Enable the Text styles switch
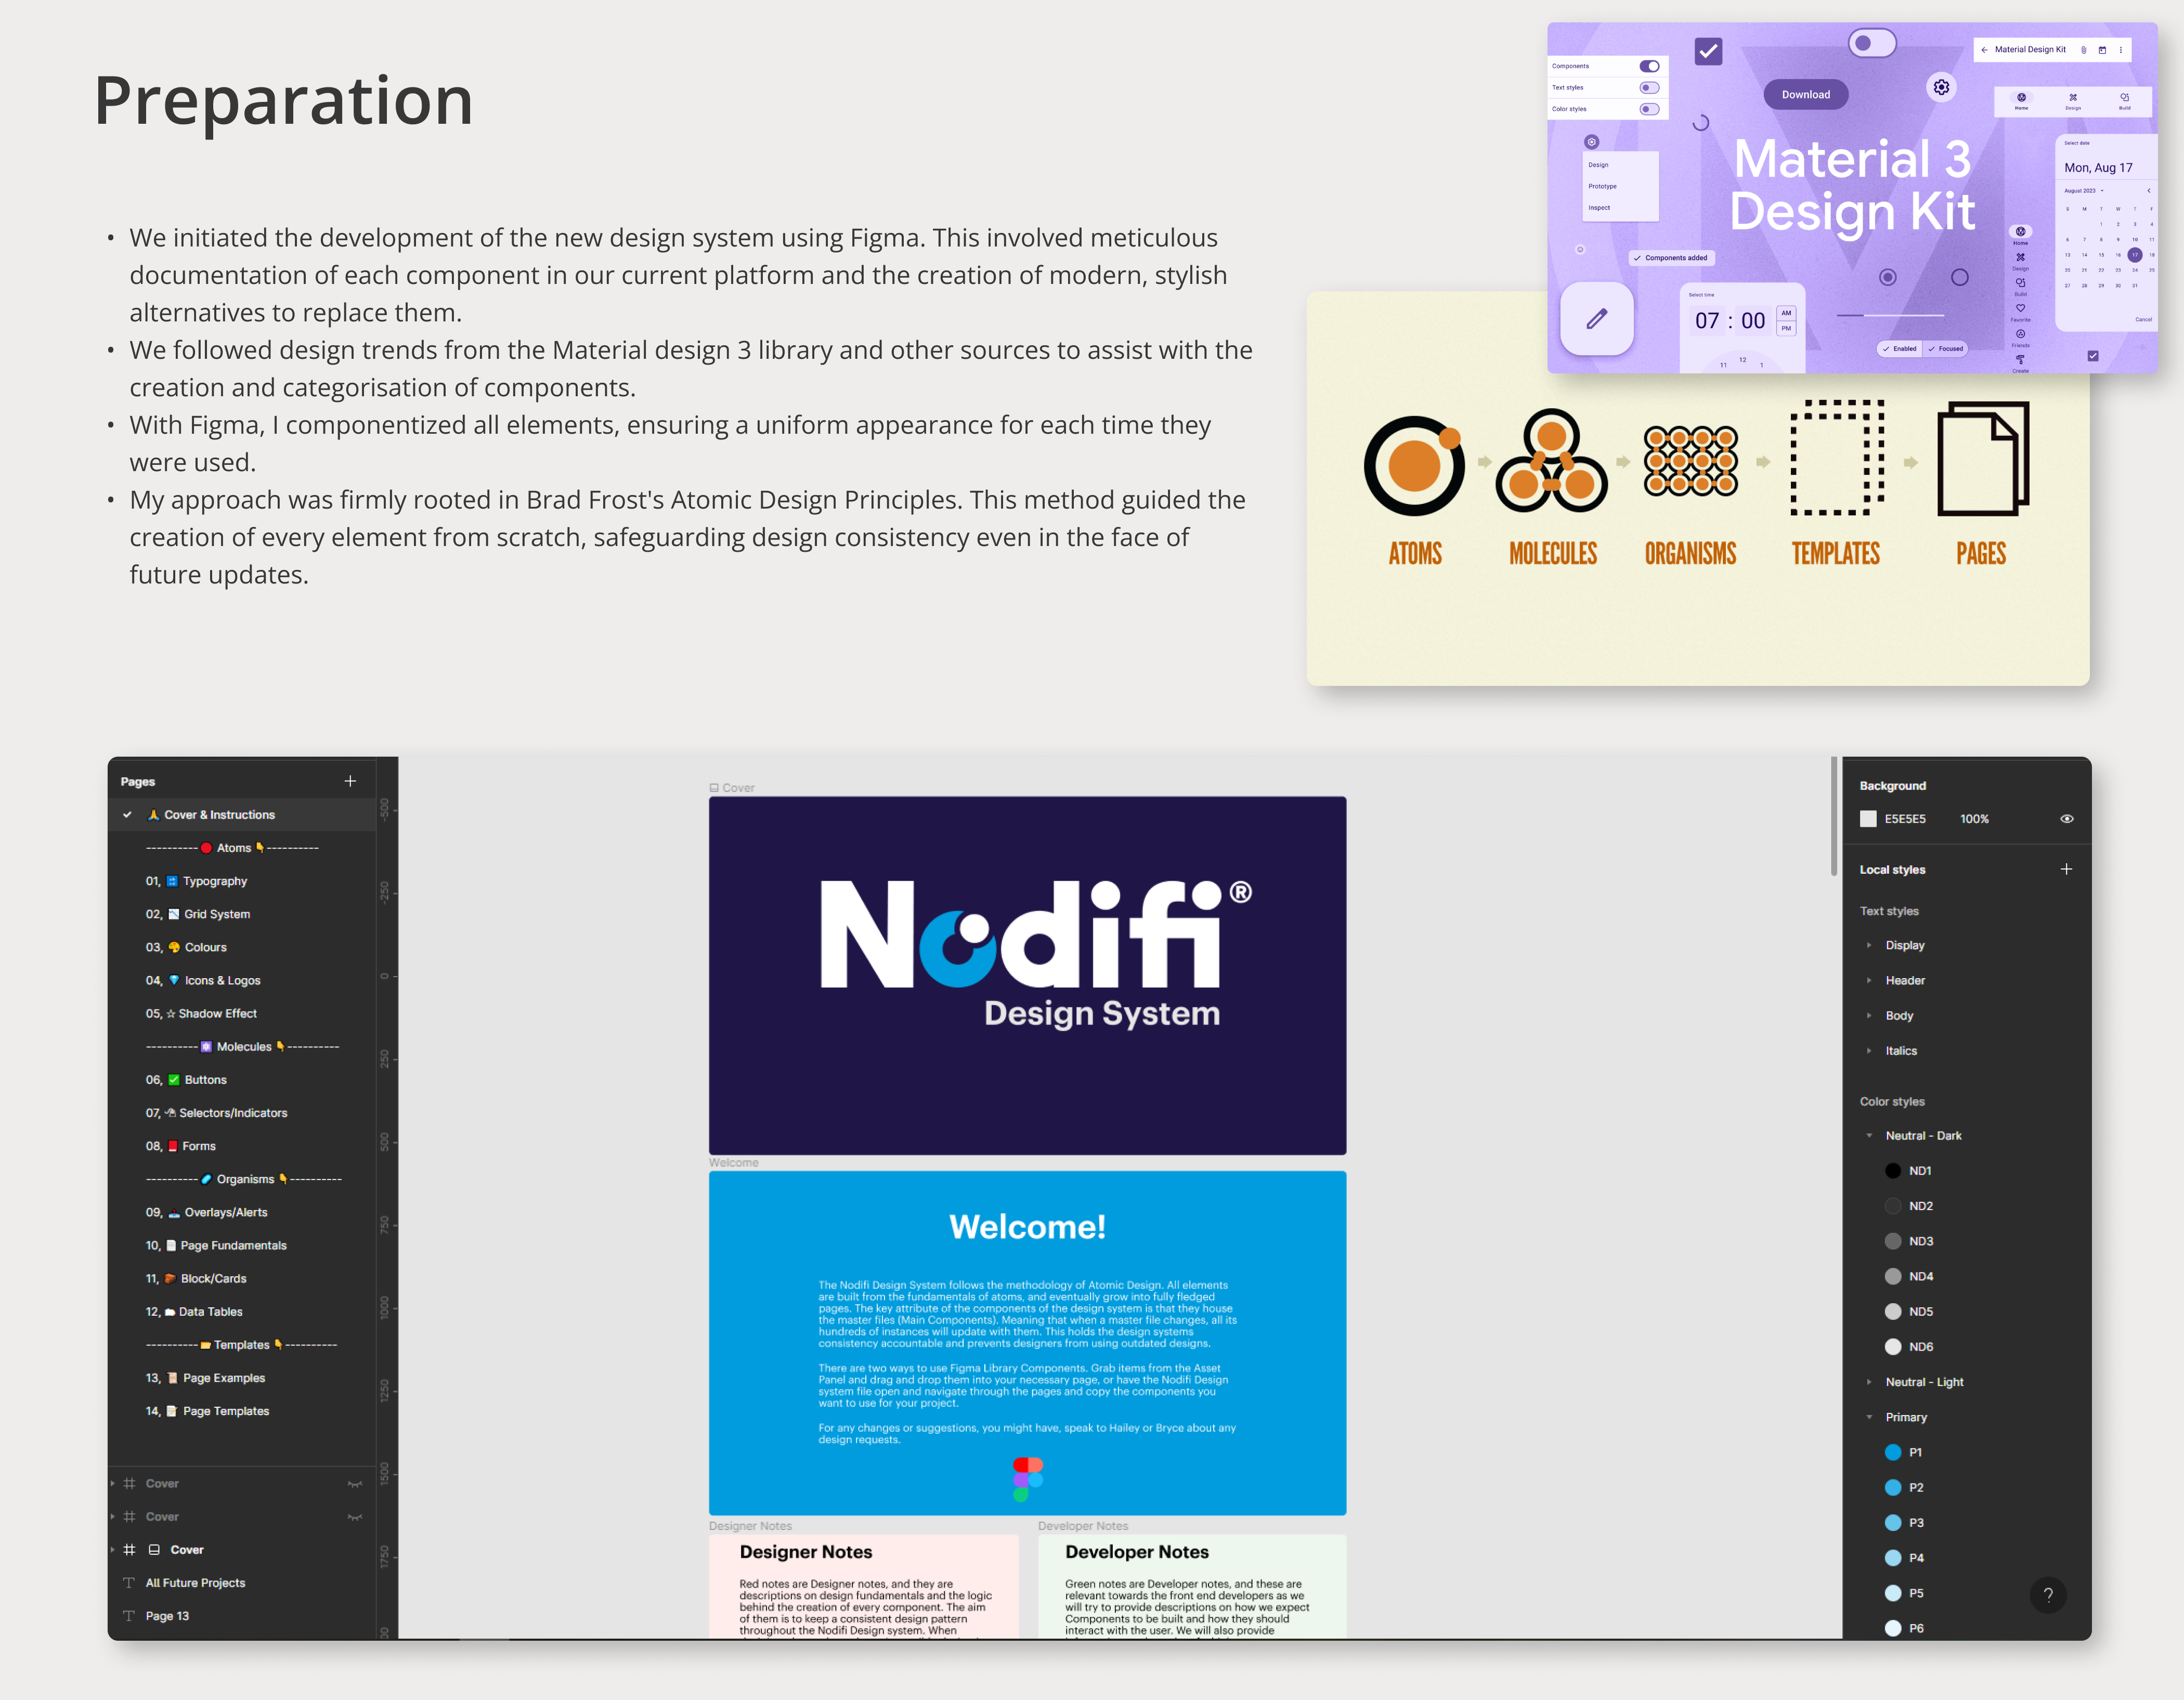This screenshot has height=1700, width=2184. click(x=1649, y=88)
